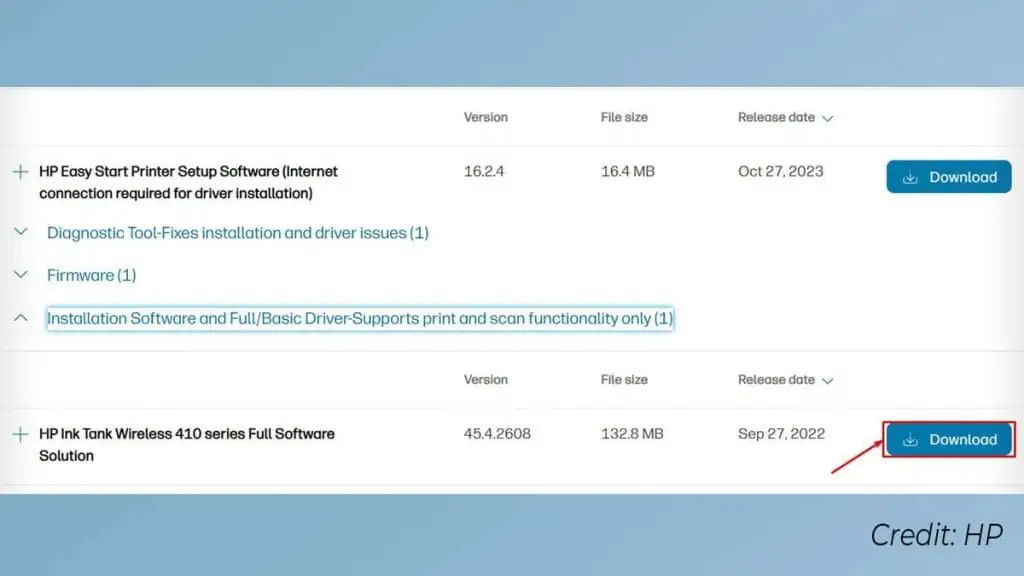The height and width of the screenshot is (576, 1024).
Task: Click the upper Version column header
Action: (485, 117)
